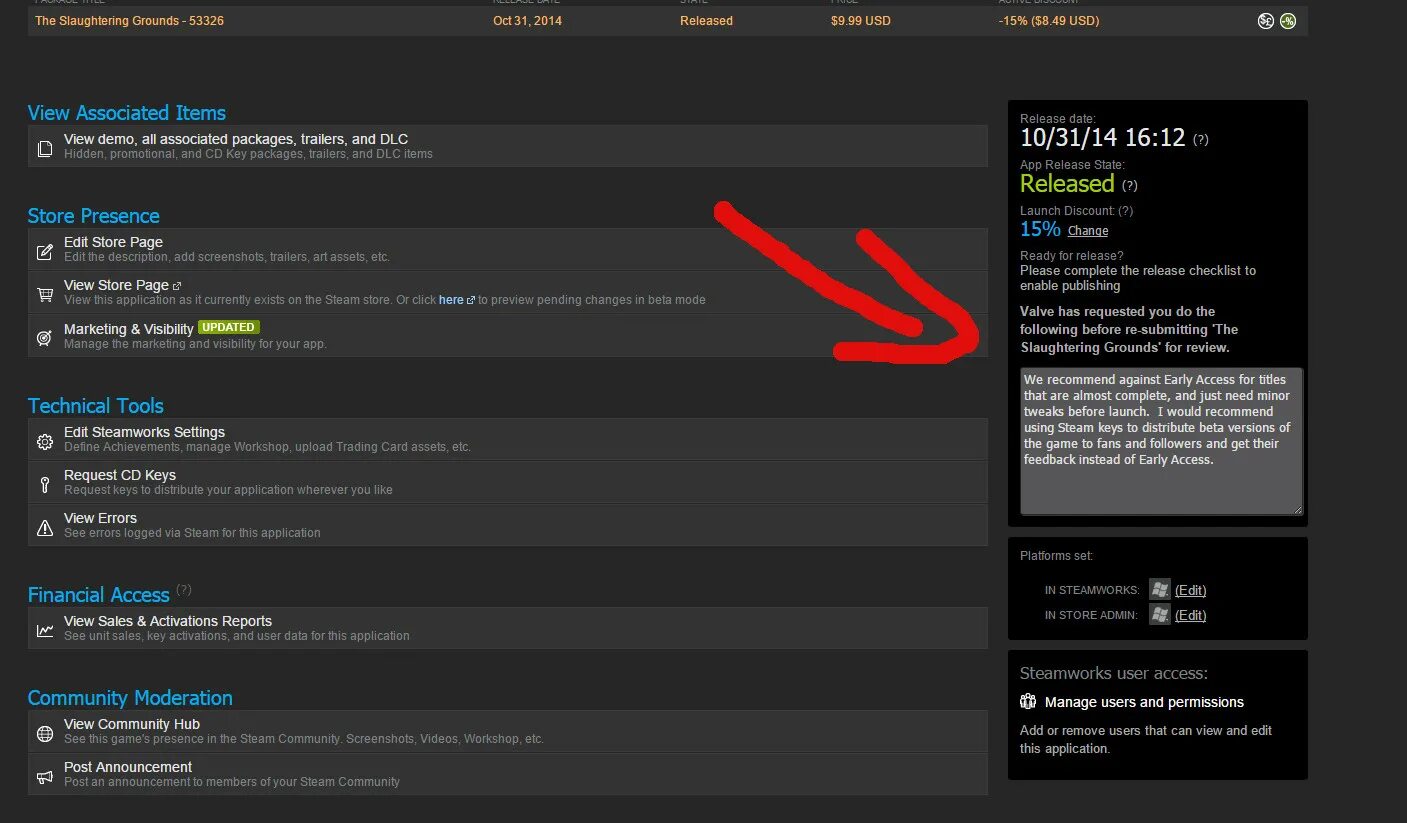
Task: Click the people icon beside Manage users
Action: (1028, 702)
